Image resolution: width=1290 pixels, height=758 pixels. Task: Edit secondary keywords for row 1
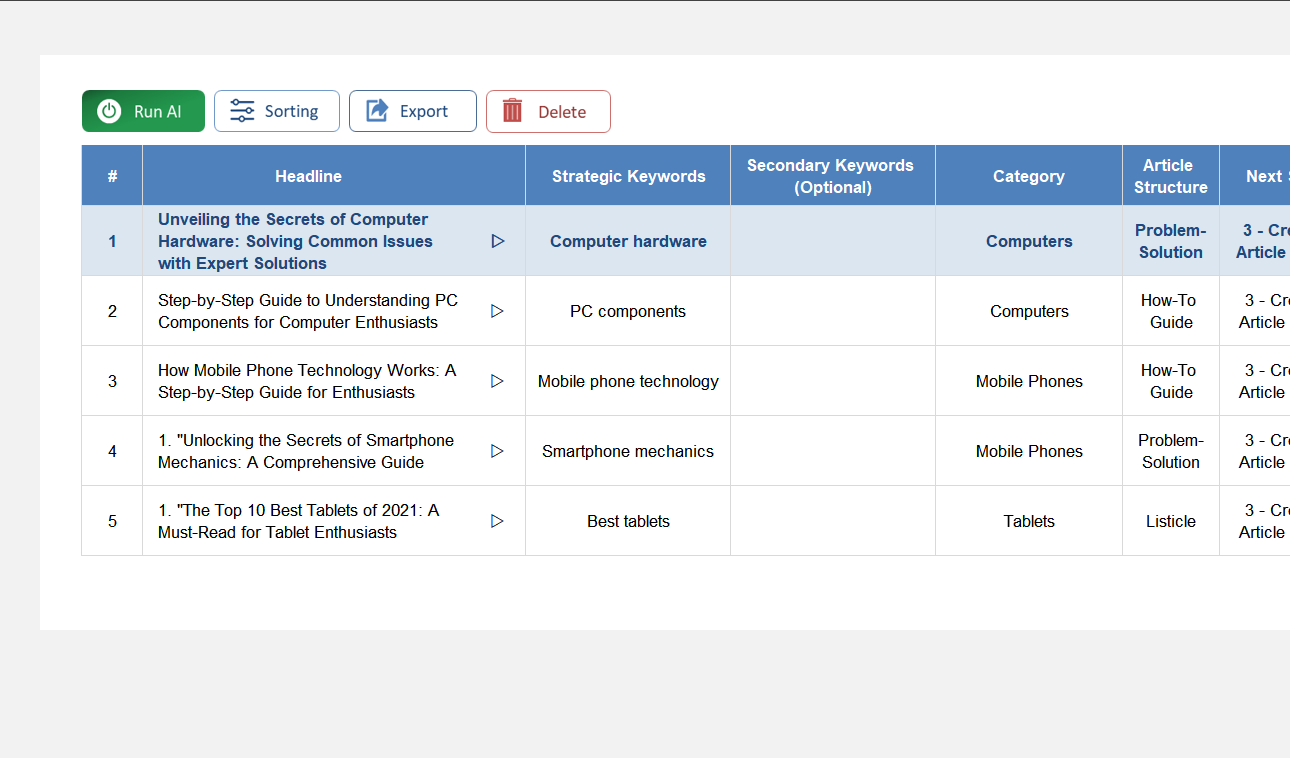point(832,241)
